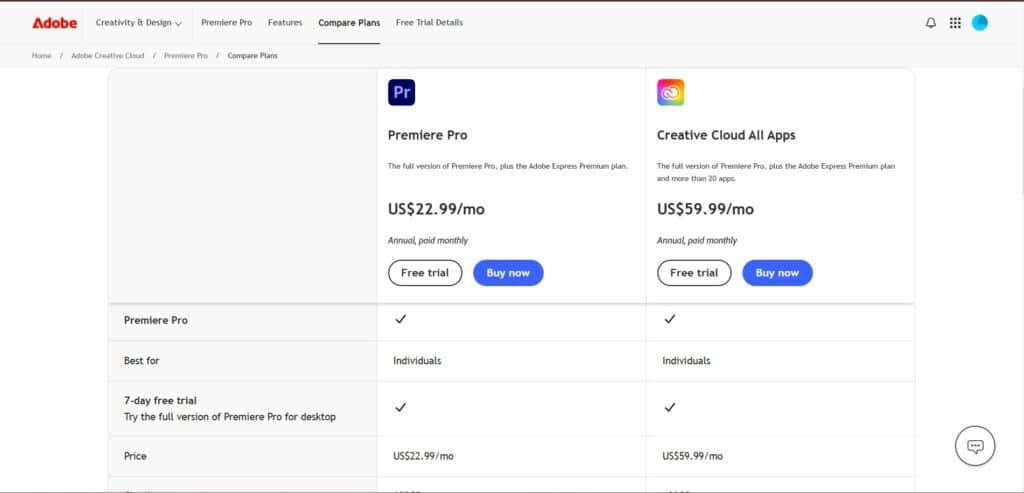This screenshot has height=493, width=1024.
Task: Expand the Creativity & Design menu
Action: (138, 23)
